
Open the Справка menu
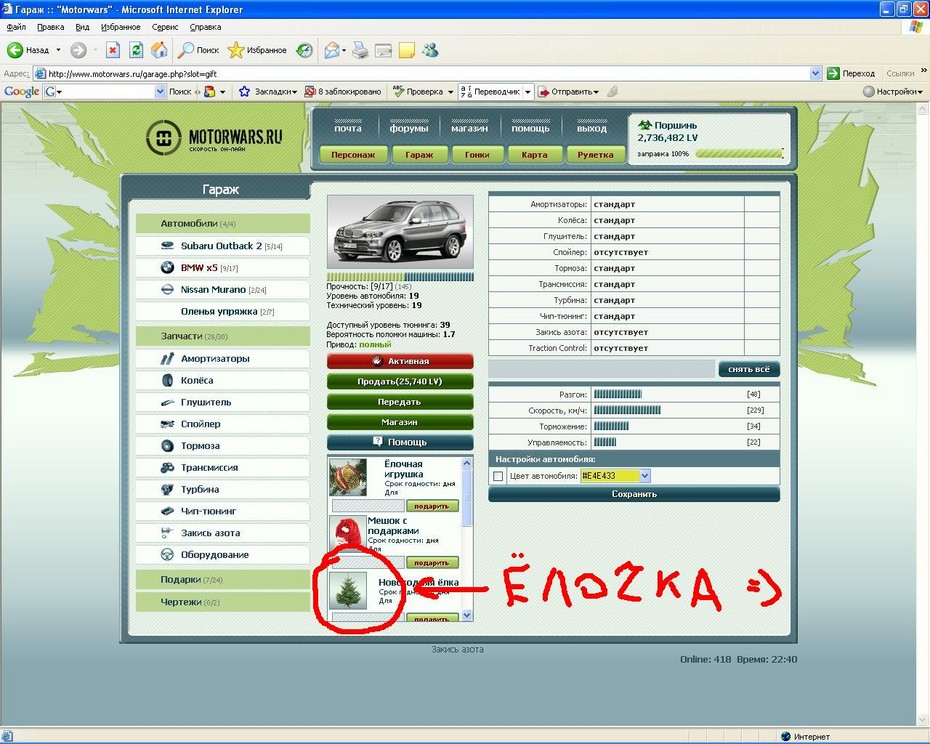tap(205, 27)
